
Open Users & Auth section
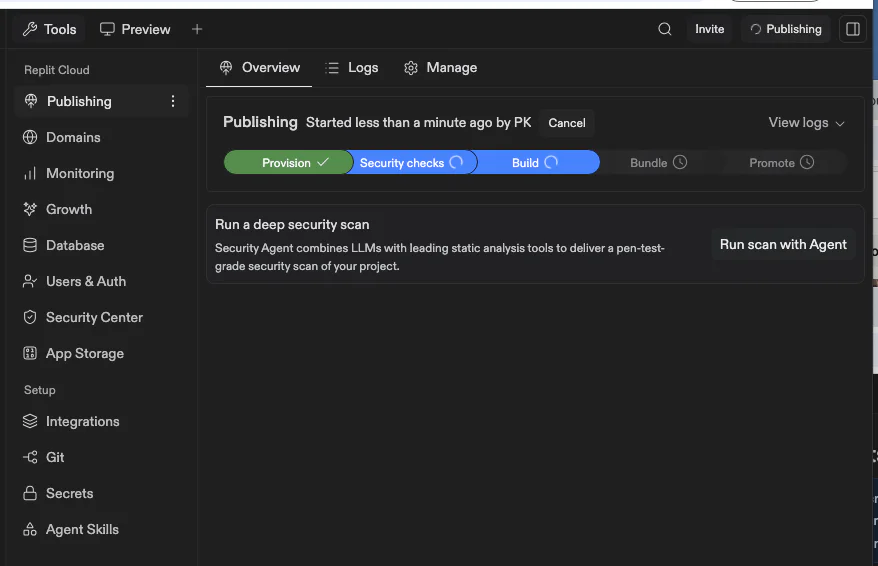click(102, 281)
